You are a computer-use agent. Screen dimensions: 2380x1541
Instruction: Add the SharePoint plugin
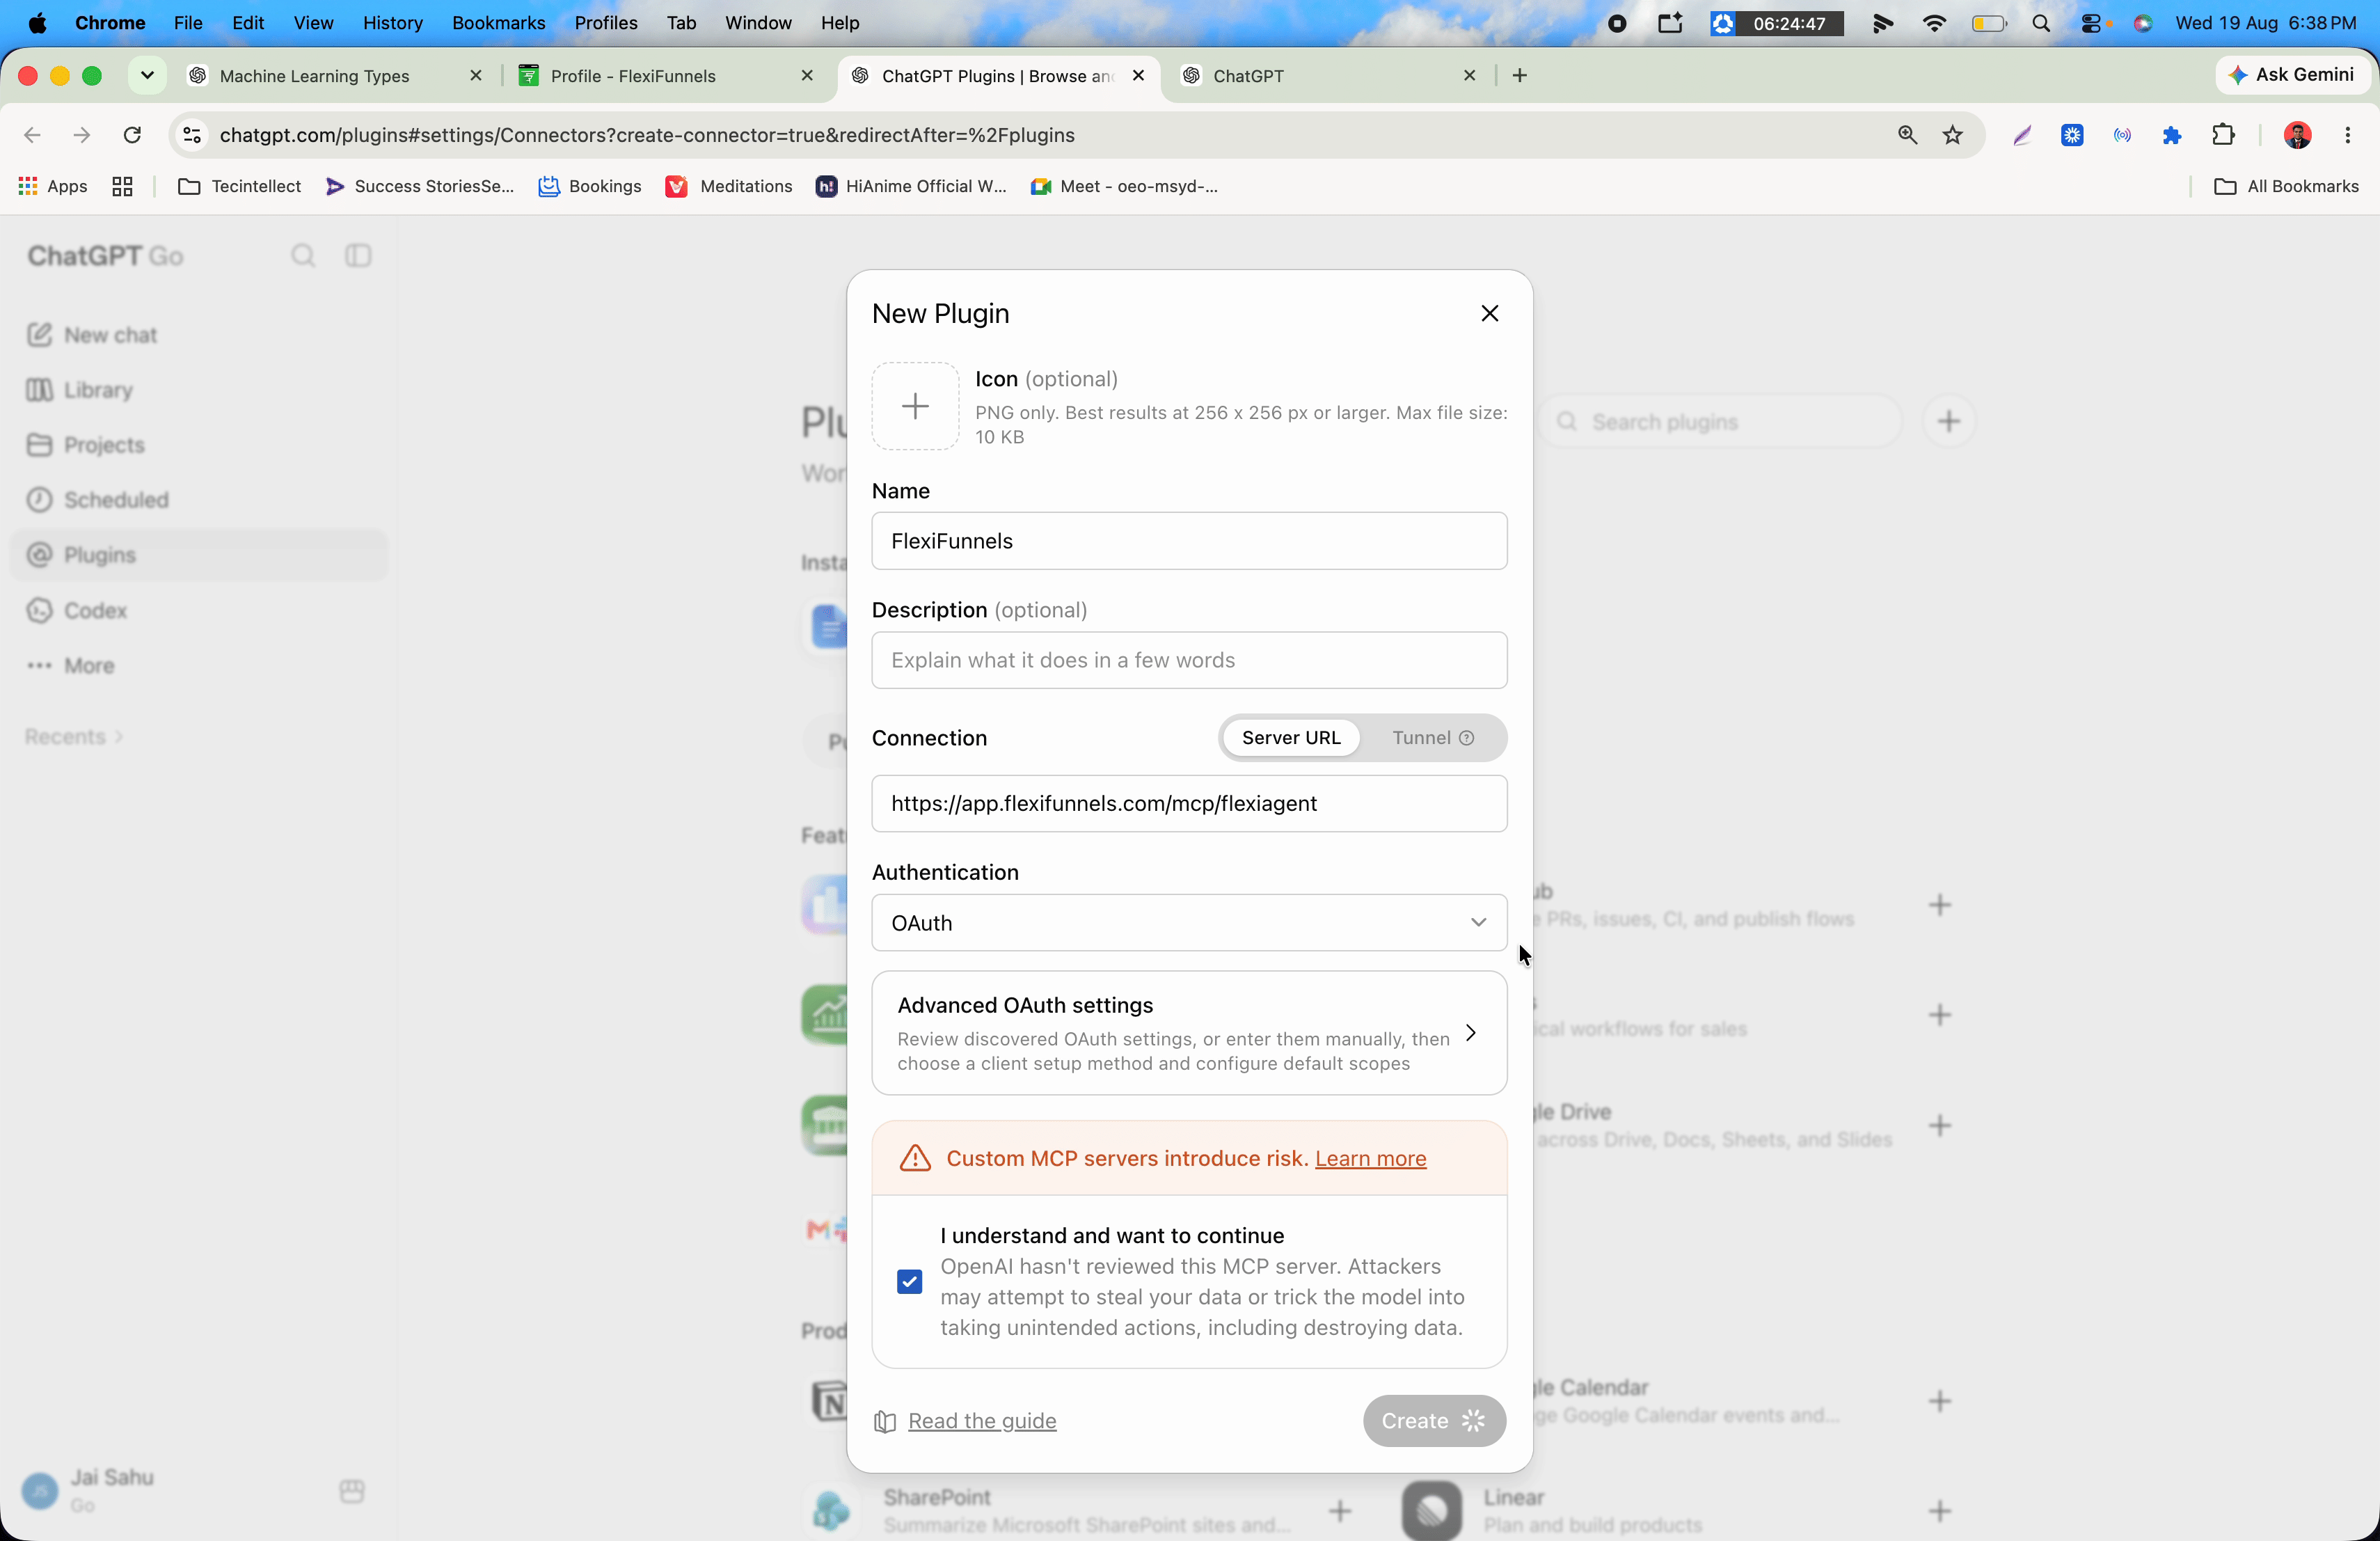coord(1340,1511)
